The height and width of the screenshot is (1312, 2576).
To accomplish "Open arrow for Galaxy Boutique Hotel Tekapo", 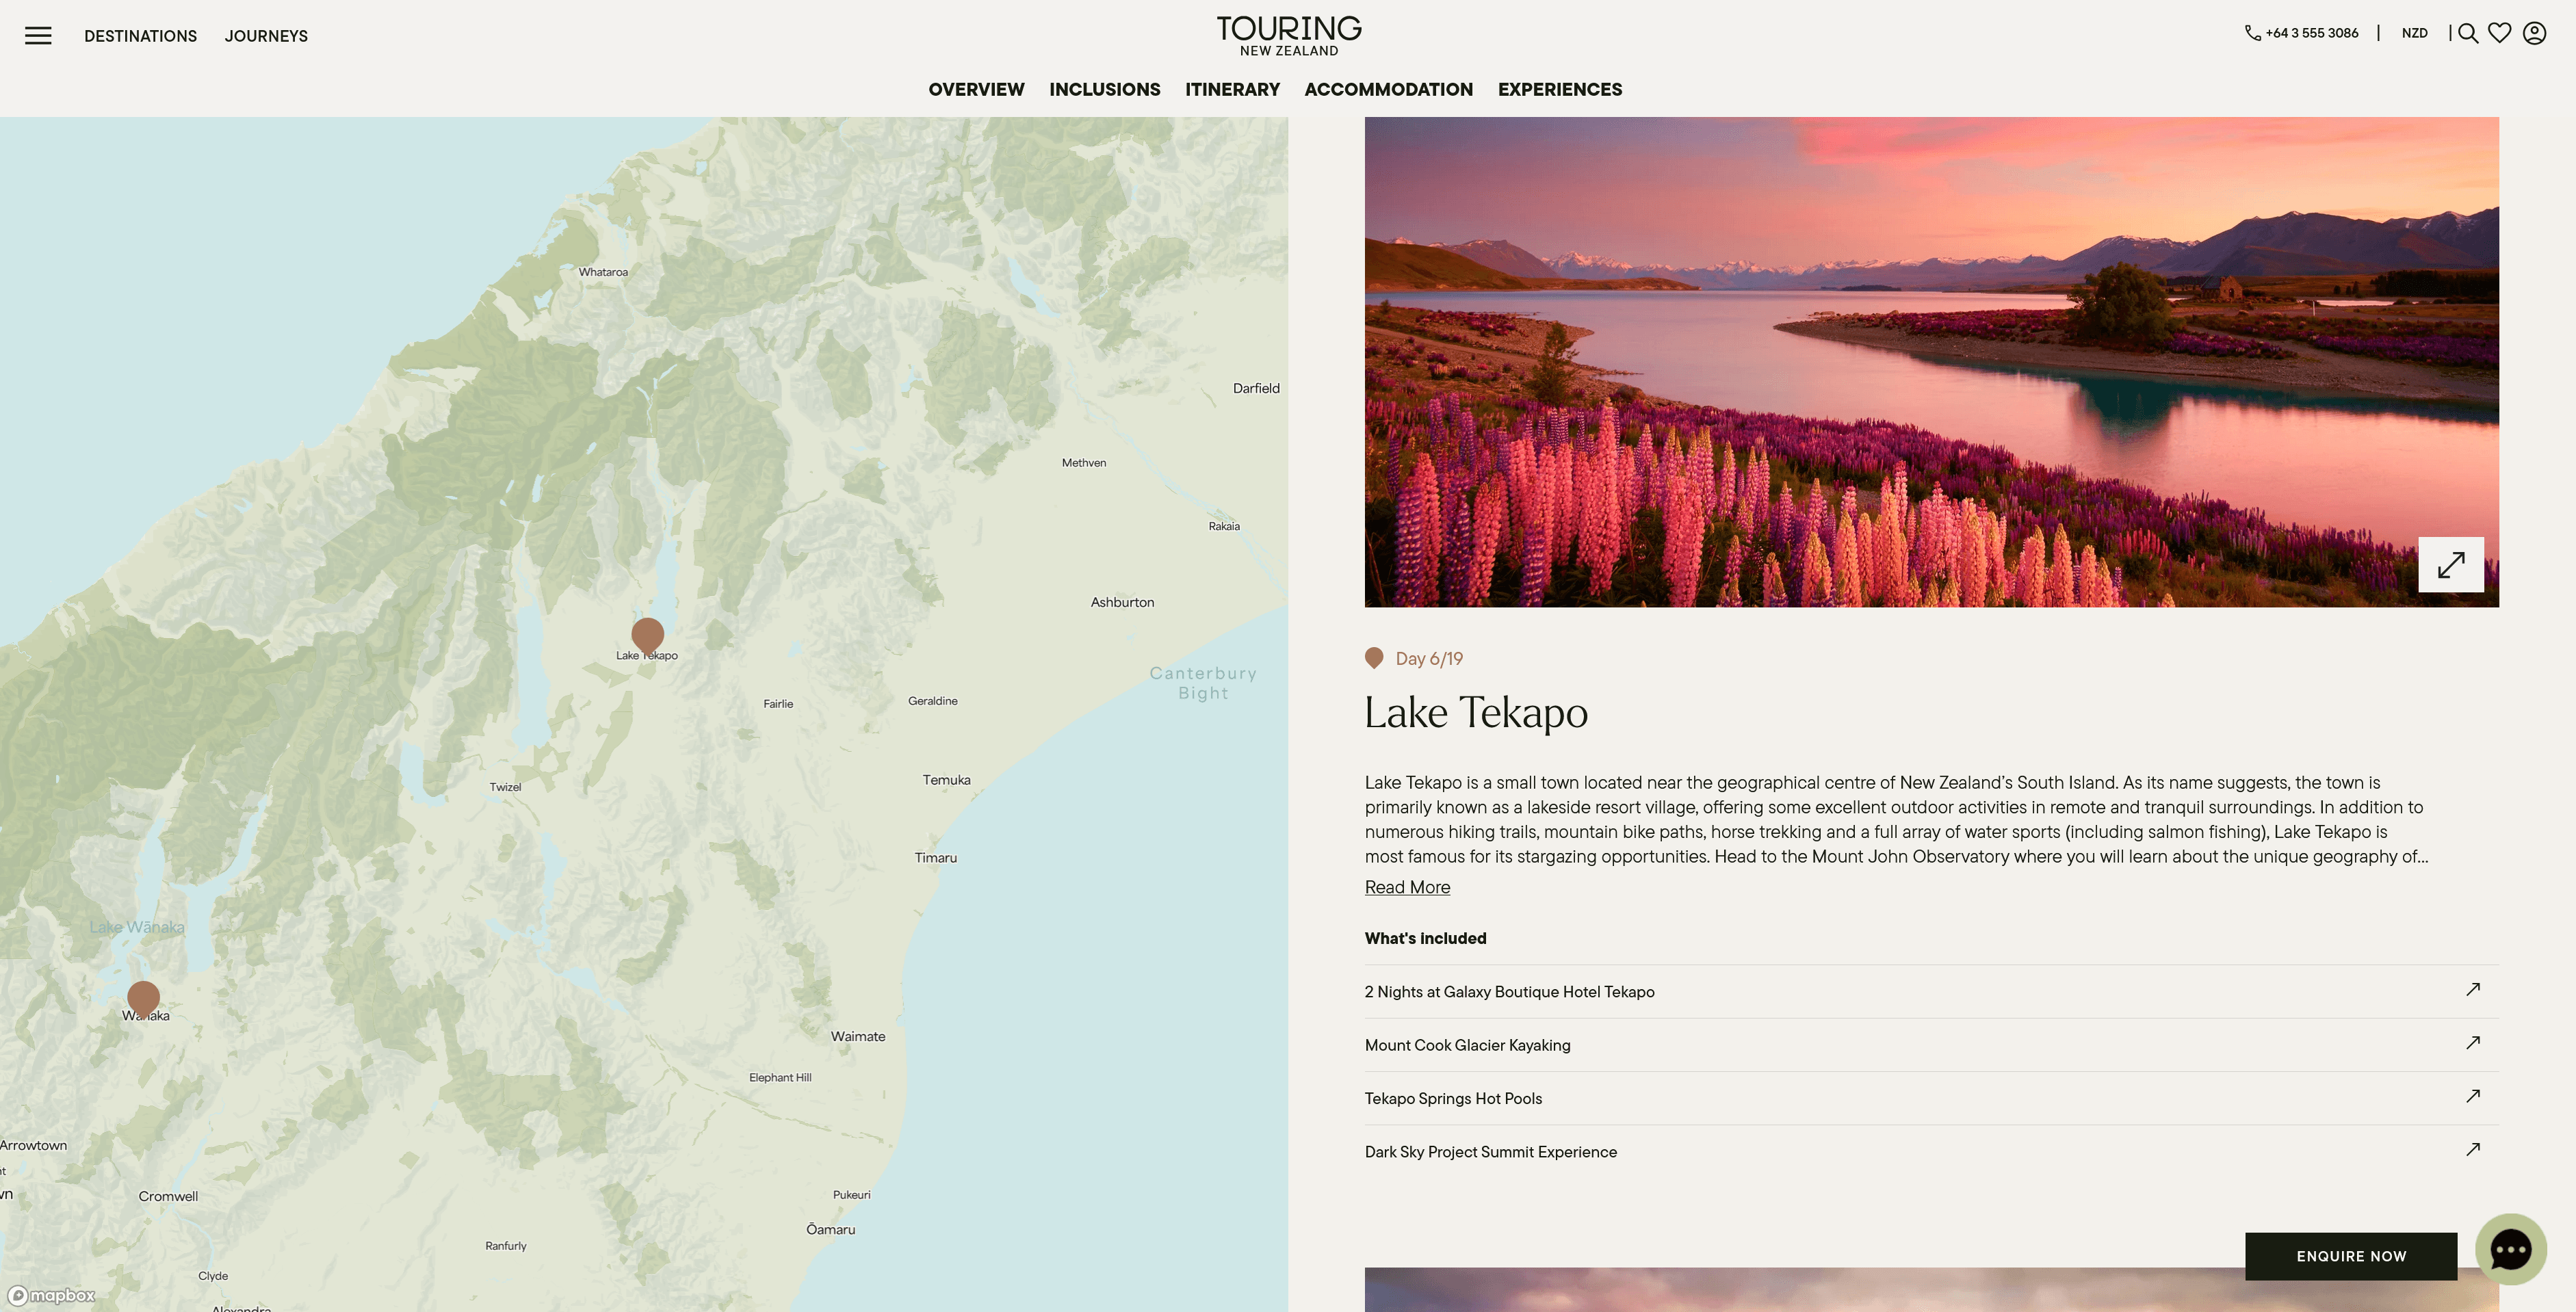I will pyautogui.click(x=2473, y=989).
